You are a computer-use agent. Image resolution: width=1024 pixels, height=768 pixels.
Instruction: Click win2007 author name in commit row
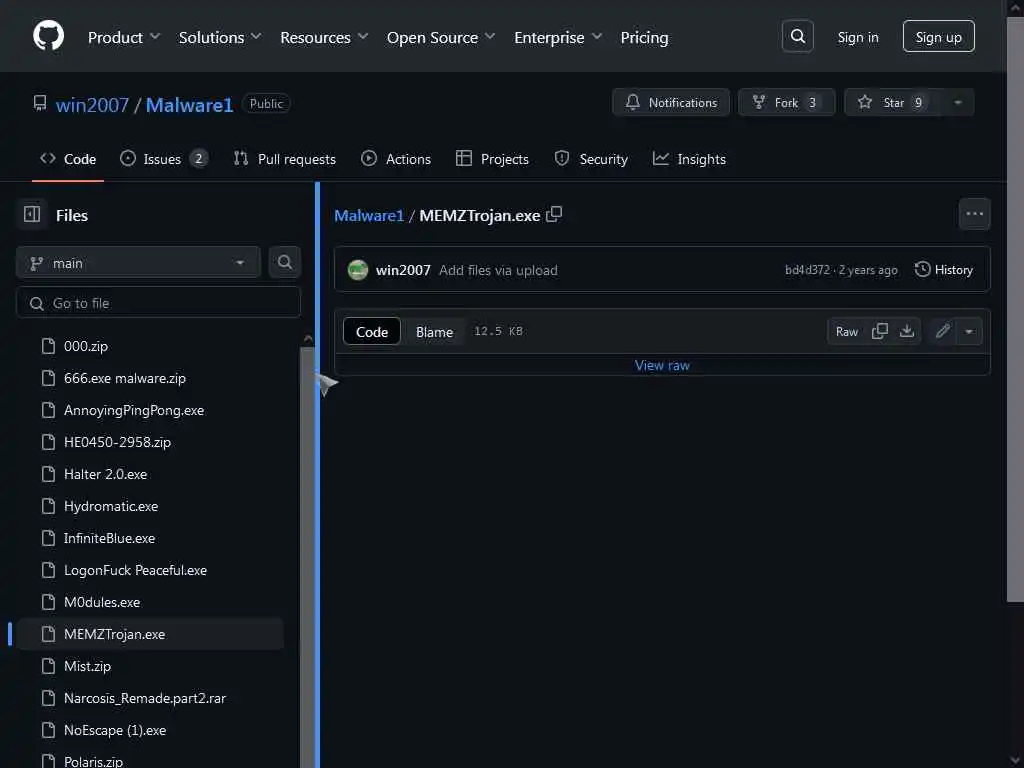403,270
